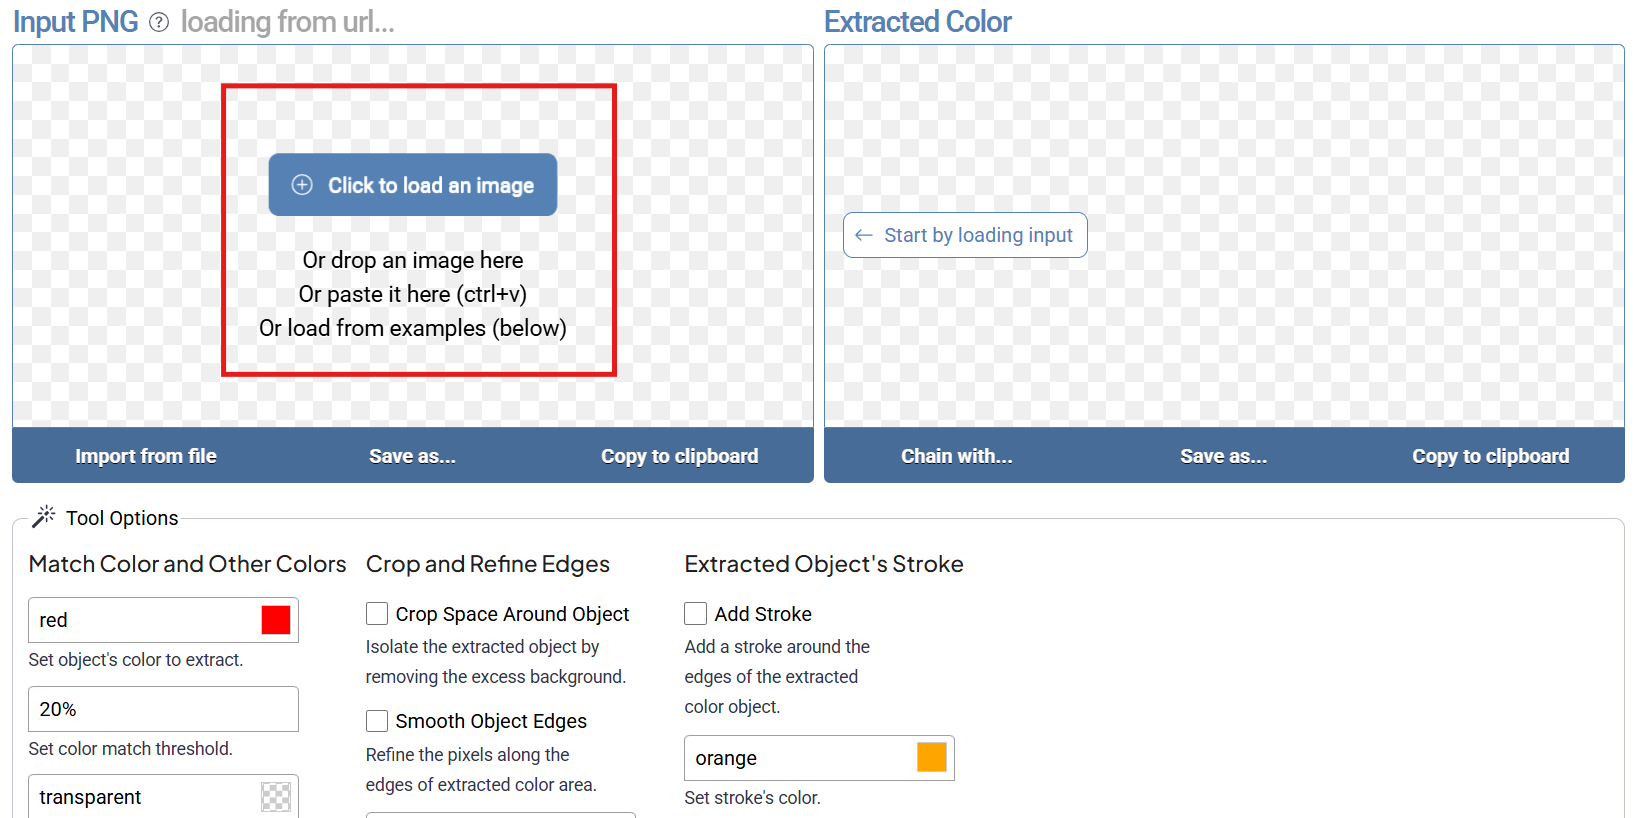
Task: Click the magic wand Tool Options icon
Action: (x=43, y=517)
